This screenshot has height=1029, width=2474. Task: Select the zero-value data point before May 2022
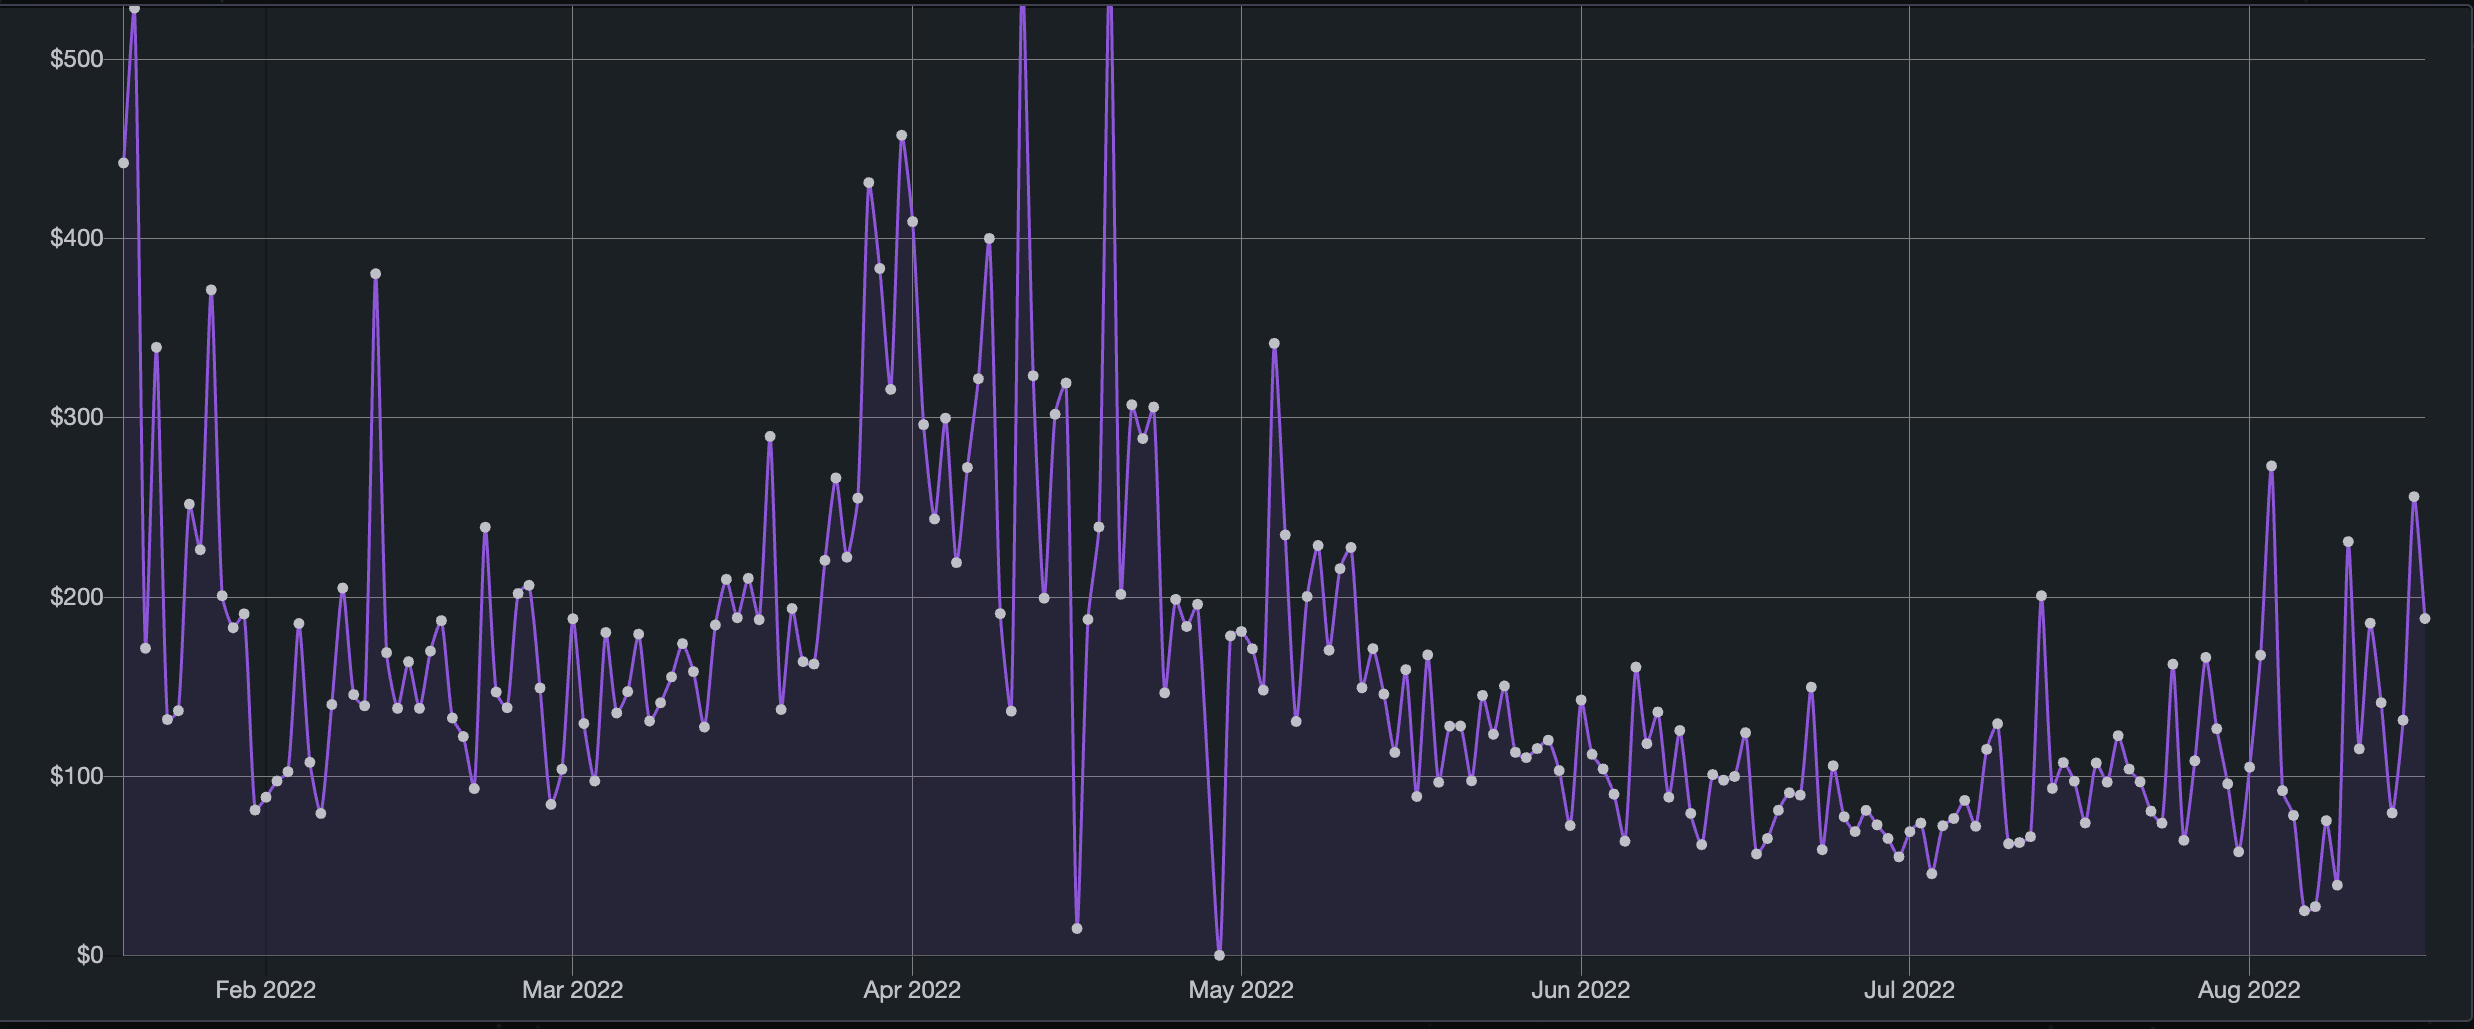[1219, 955]
